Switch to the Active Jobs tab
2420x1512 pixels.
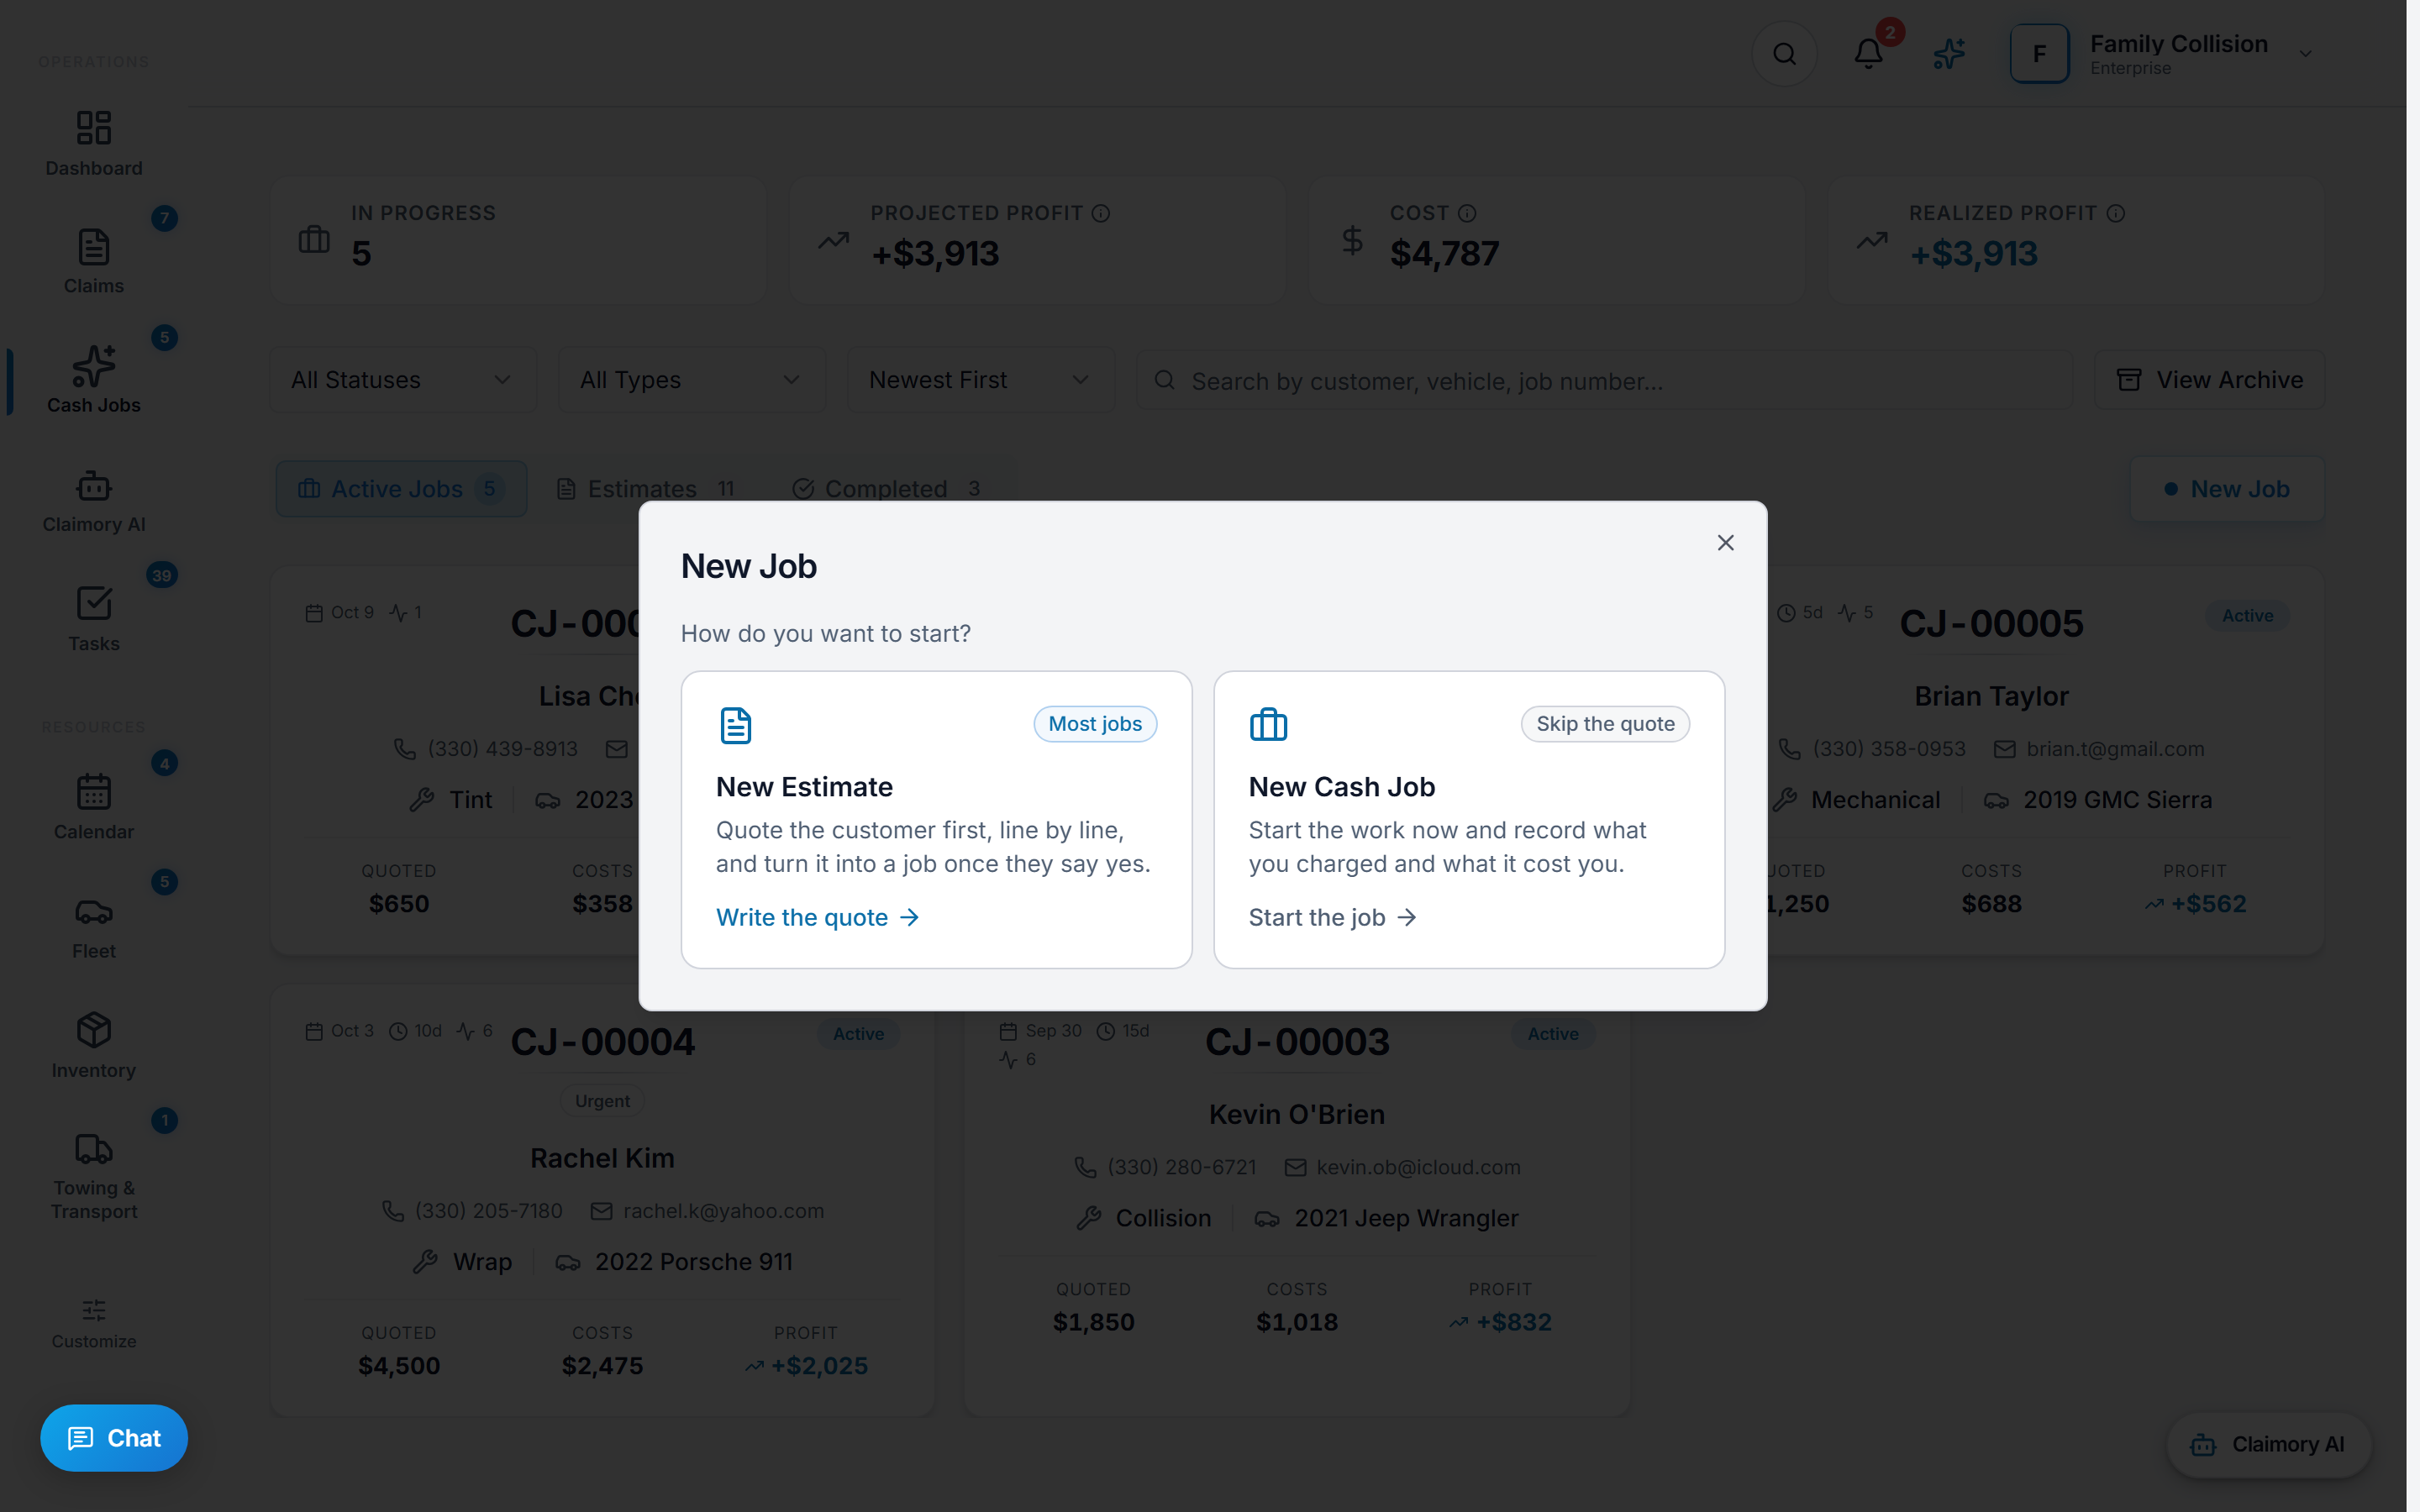tap(401, 489)
